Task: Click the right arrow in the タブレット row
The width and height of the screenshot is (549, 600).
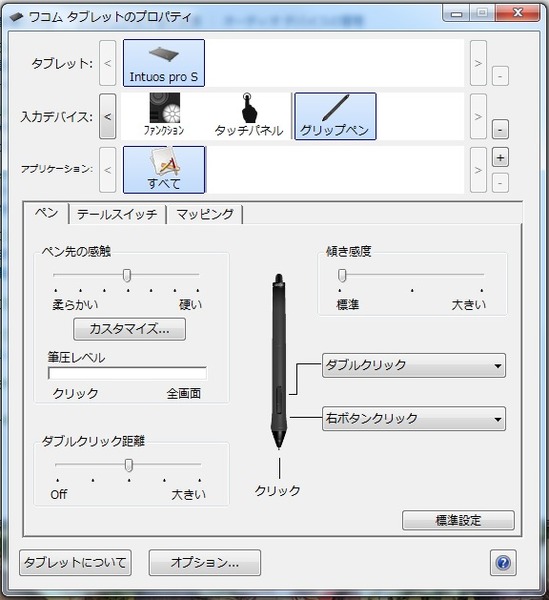Action: pyautogui.click(x=478, y=63)
